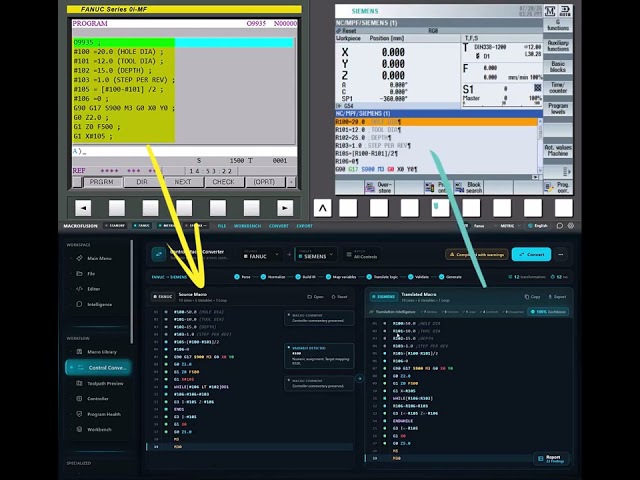This screenshot has width=640, height=480.
Task: Click the Normalize pipeline step
Action: [273, 277]
